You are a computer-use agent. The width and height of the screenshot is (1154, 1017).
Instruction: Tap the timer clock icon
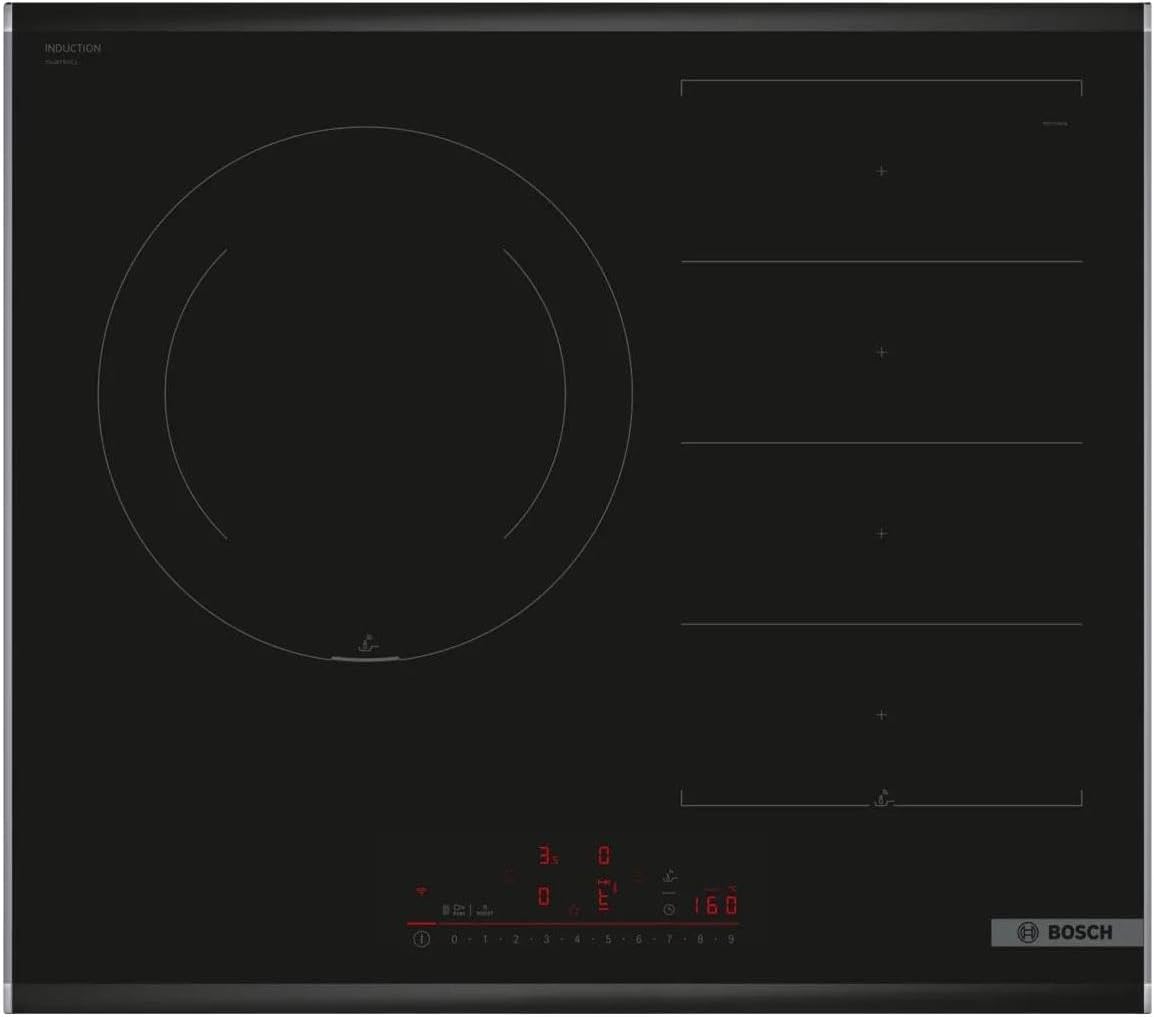[x=669, y=909]
